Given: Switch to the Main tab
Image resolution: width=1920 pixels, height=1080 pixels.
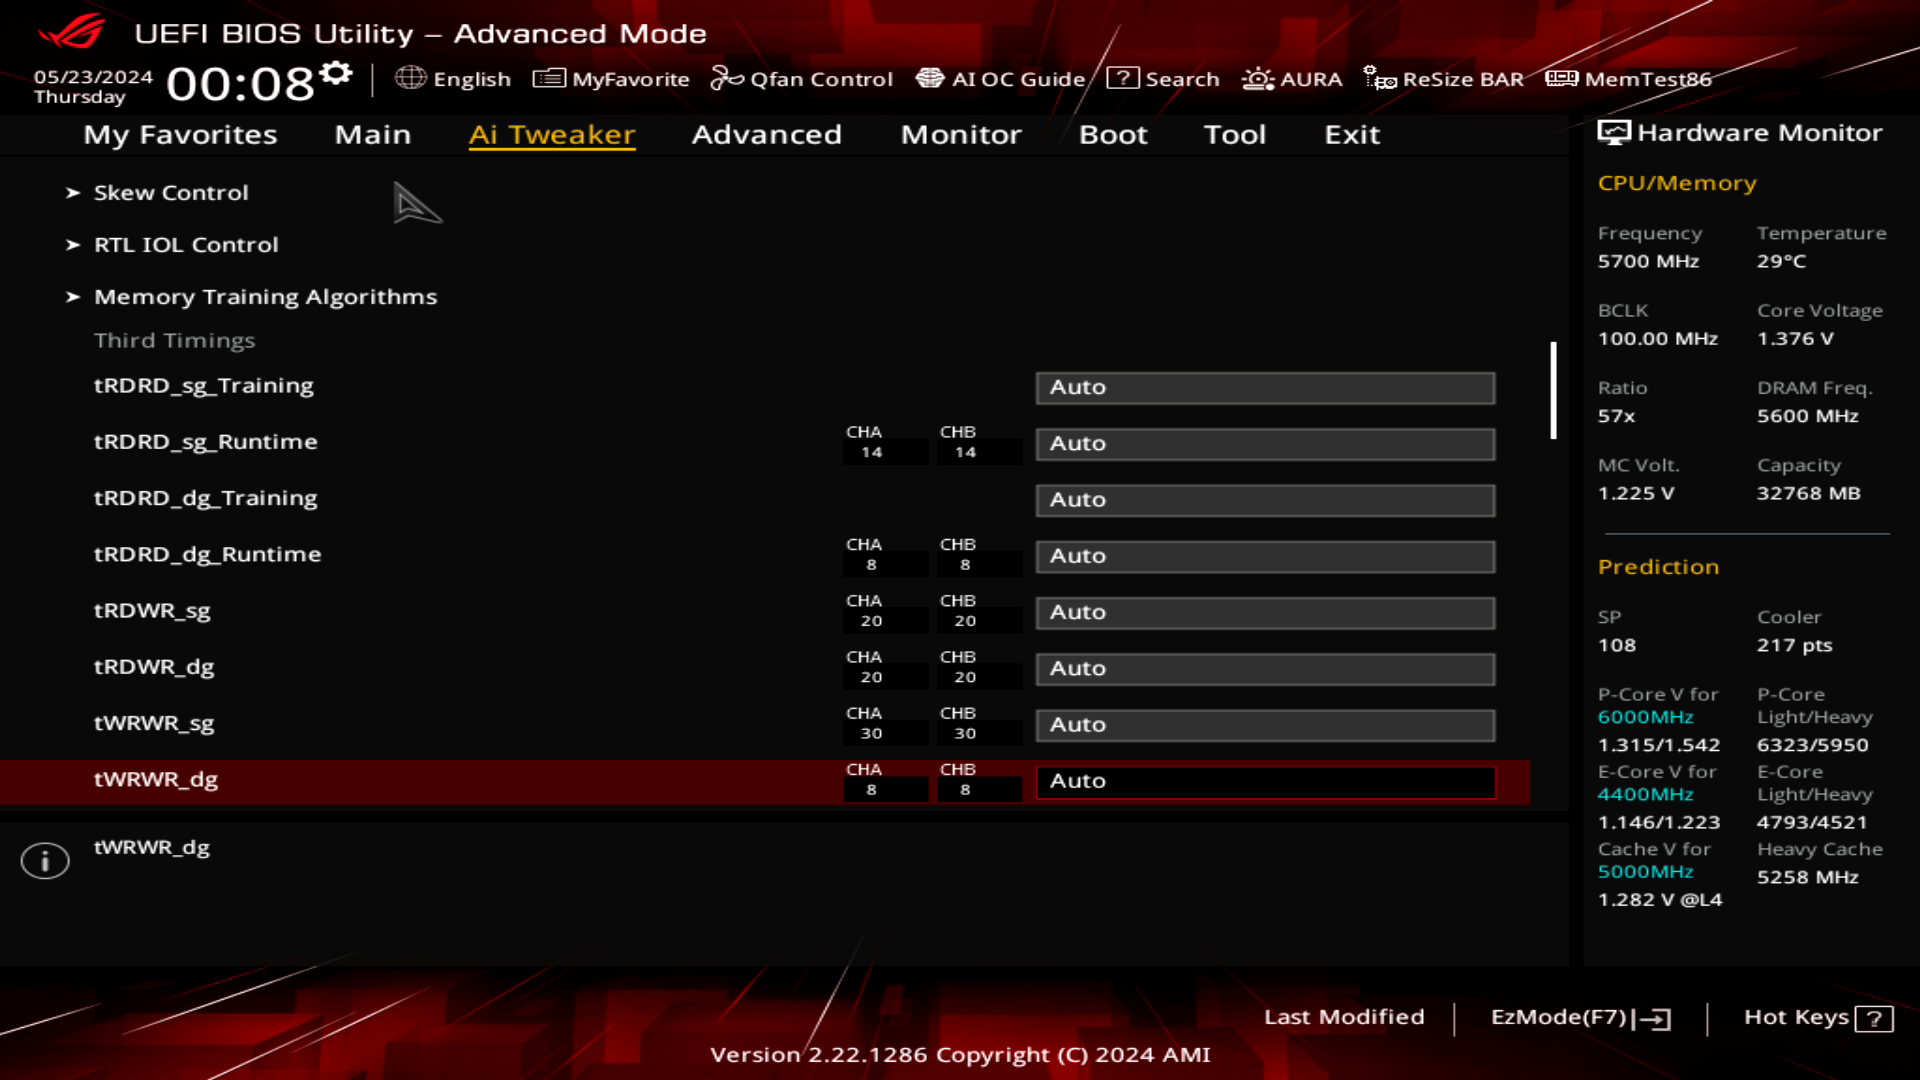Looking at the screenshot, I should (x=373, y=135).
